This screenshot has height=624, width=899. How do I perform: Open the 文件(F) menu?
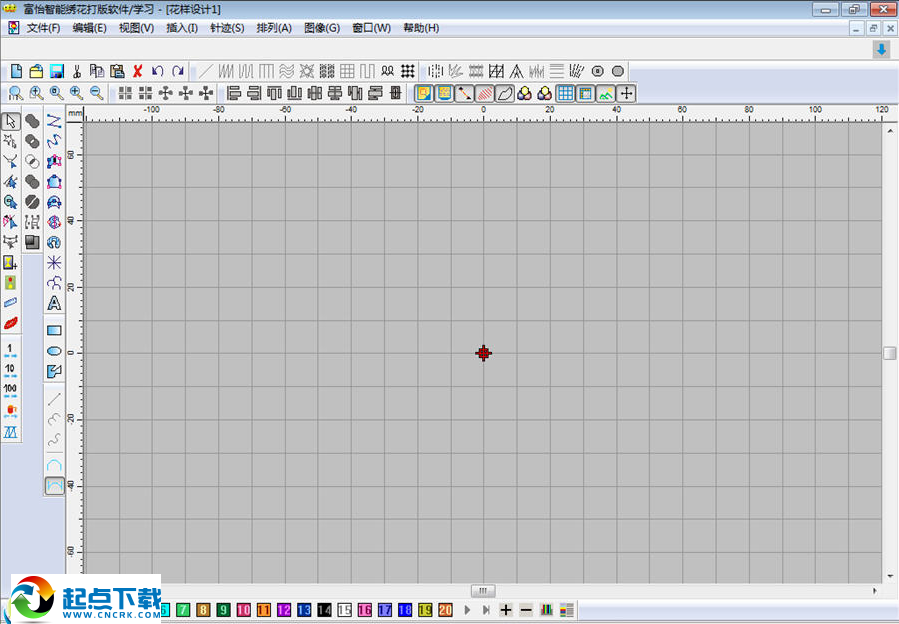43,28
